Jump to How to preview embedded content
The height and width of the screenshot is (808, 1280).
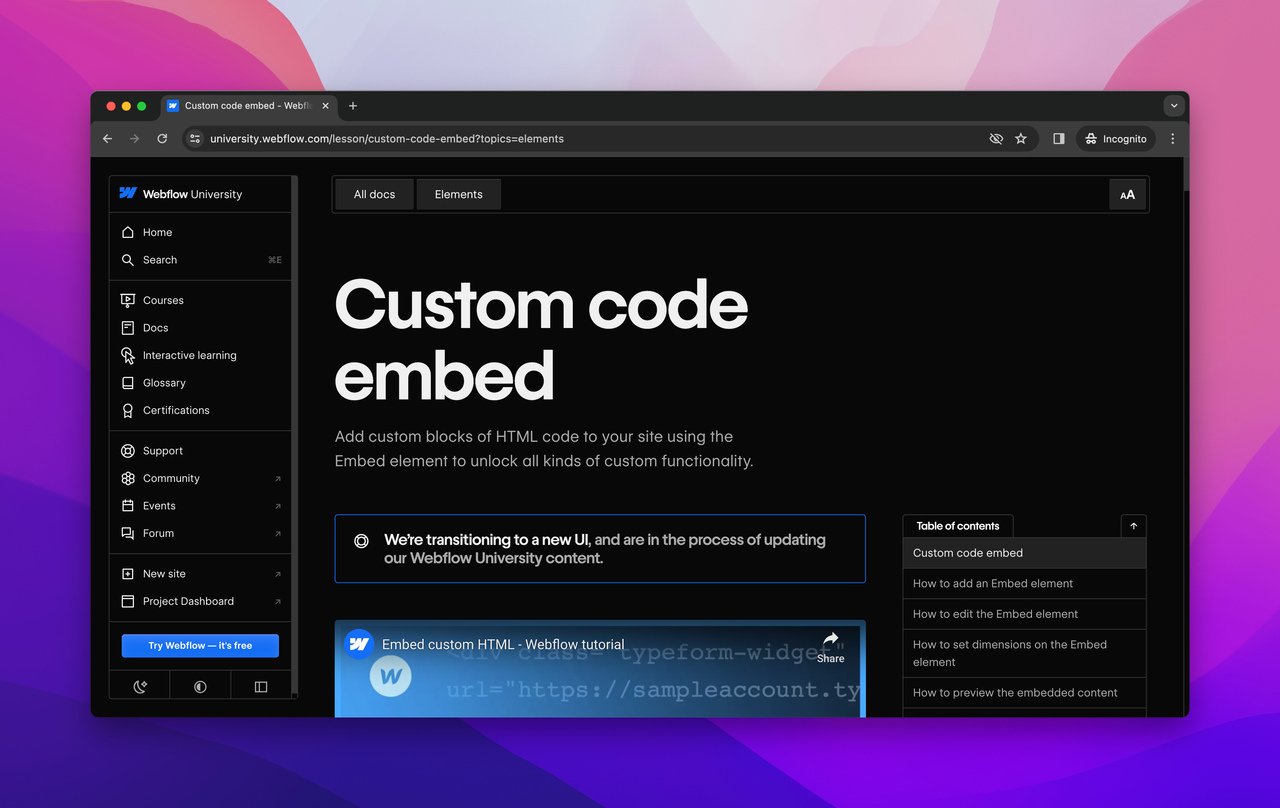pyautogui.click(x=1024, y=693)
